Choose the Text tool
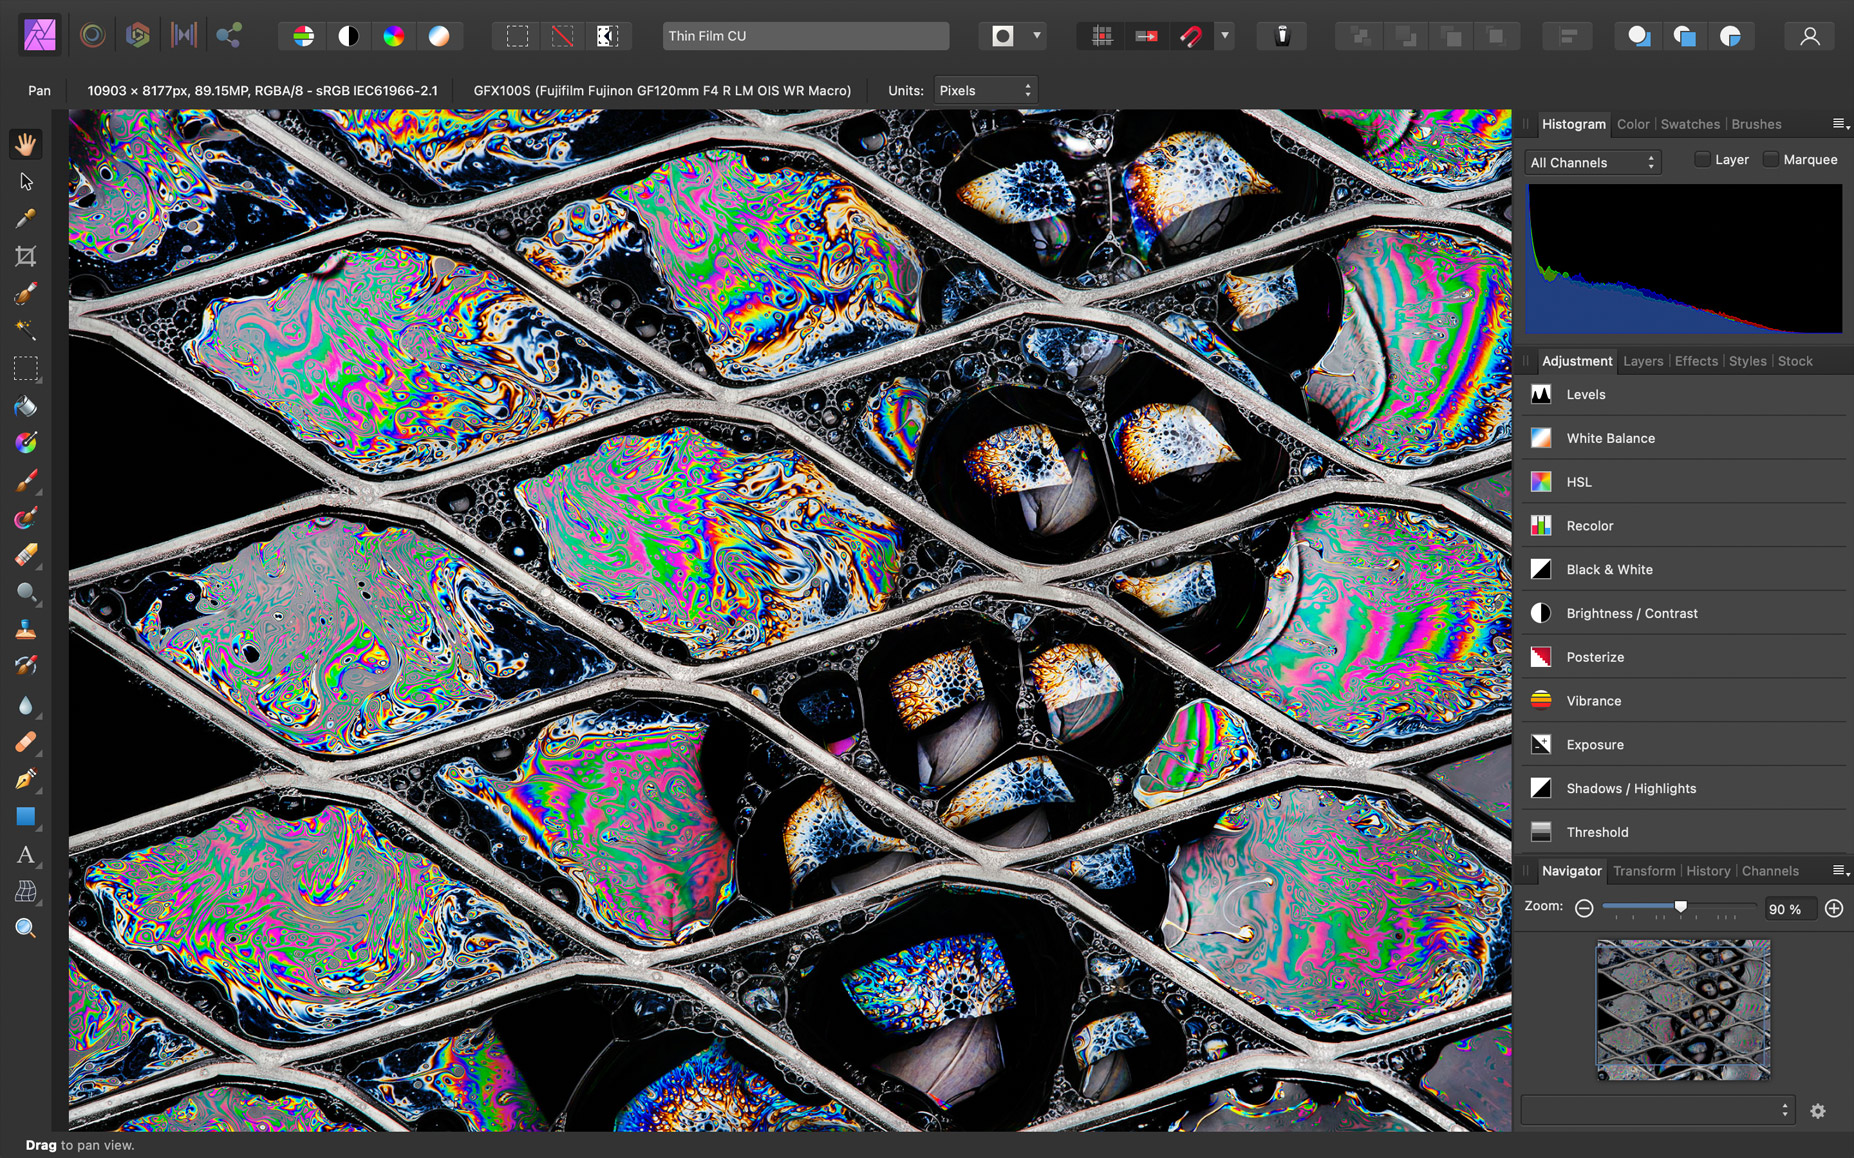 tap(26, 855)
